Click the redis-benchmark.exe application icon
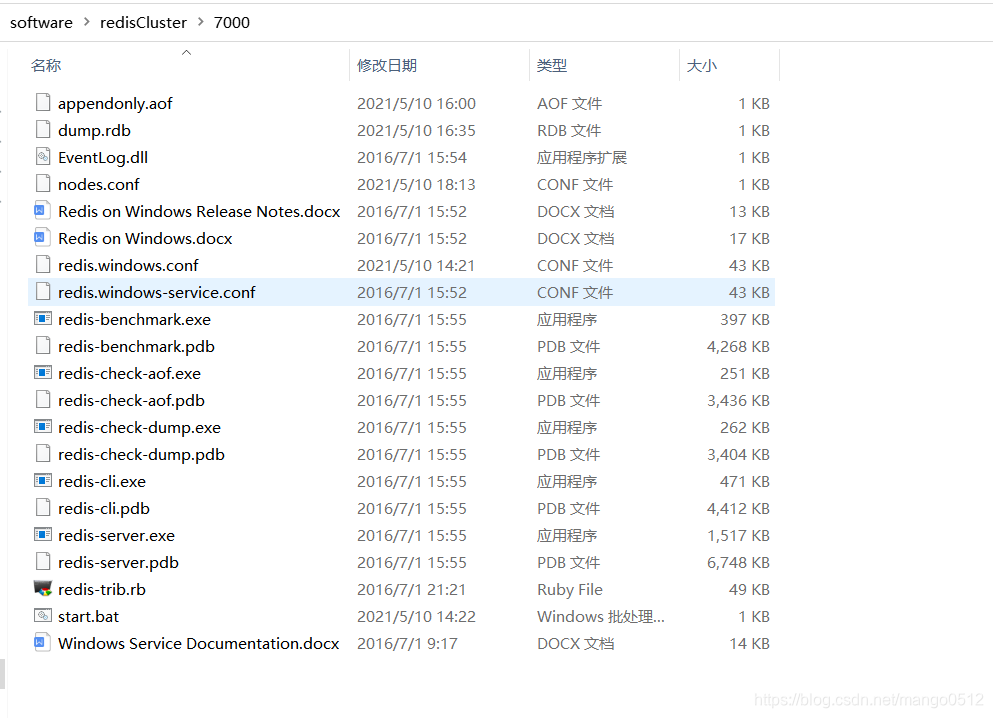The image size is (993, 718). [x=42, y=318]
